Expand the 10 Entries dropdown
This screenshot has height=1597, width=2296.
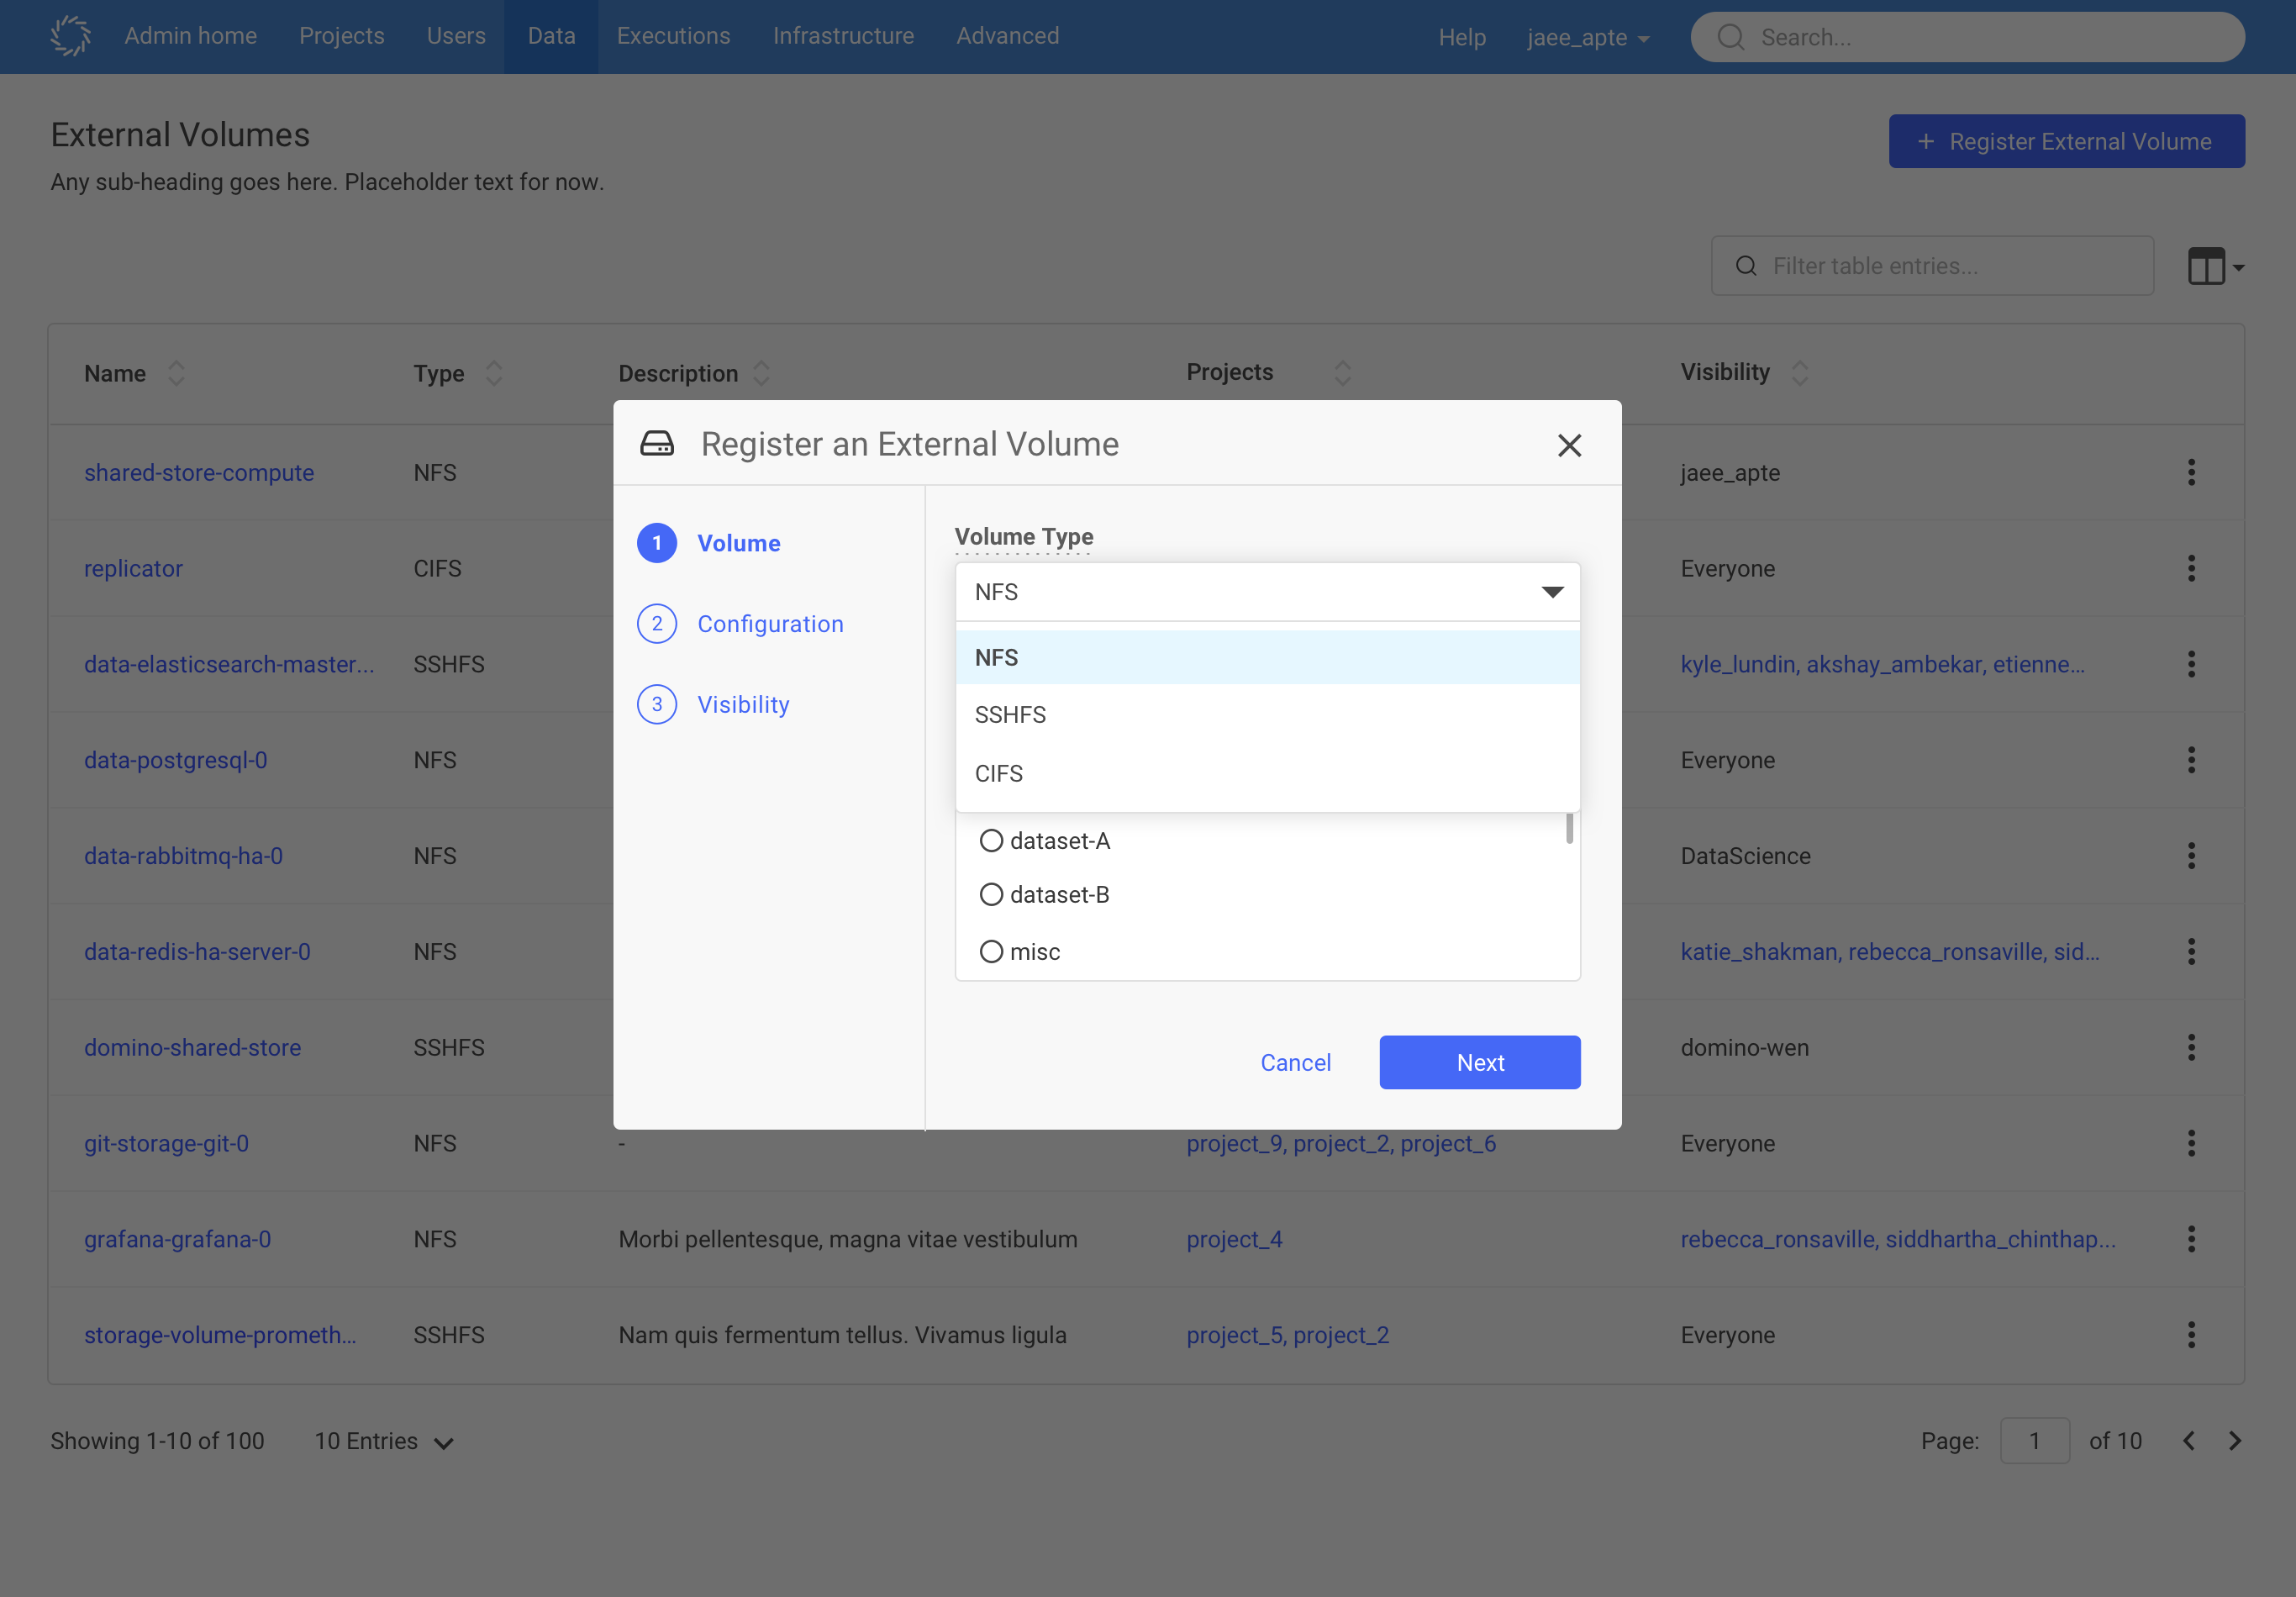click(384, 1441)
